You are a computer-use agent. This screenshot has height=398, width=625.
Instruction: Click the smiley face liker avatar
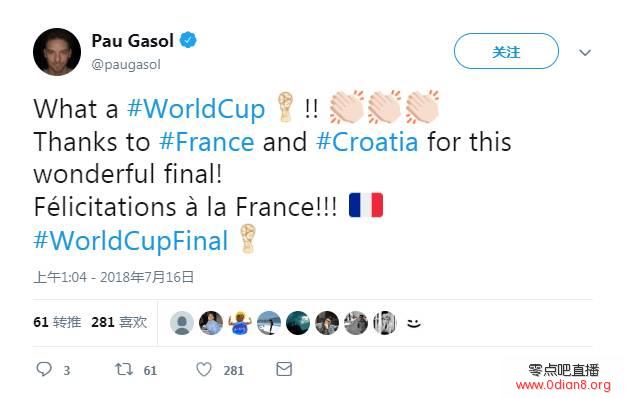tap(414, 323)
